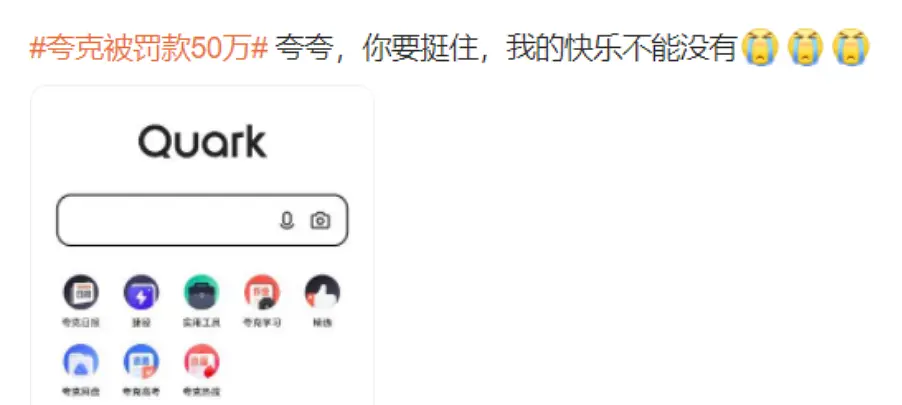This screenshot has height=405, width=902.
Task: Open the blue 夸克网盘 cloud drive icon
Action: point(81,361)
